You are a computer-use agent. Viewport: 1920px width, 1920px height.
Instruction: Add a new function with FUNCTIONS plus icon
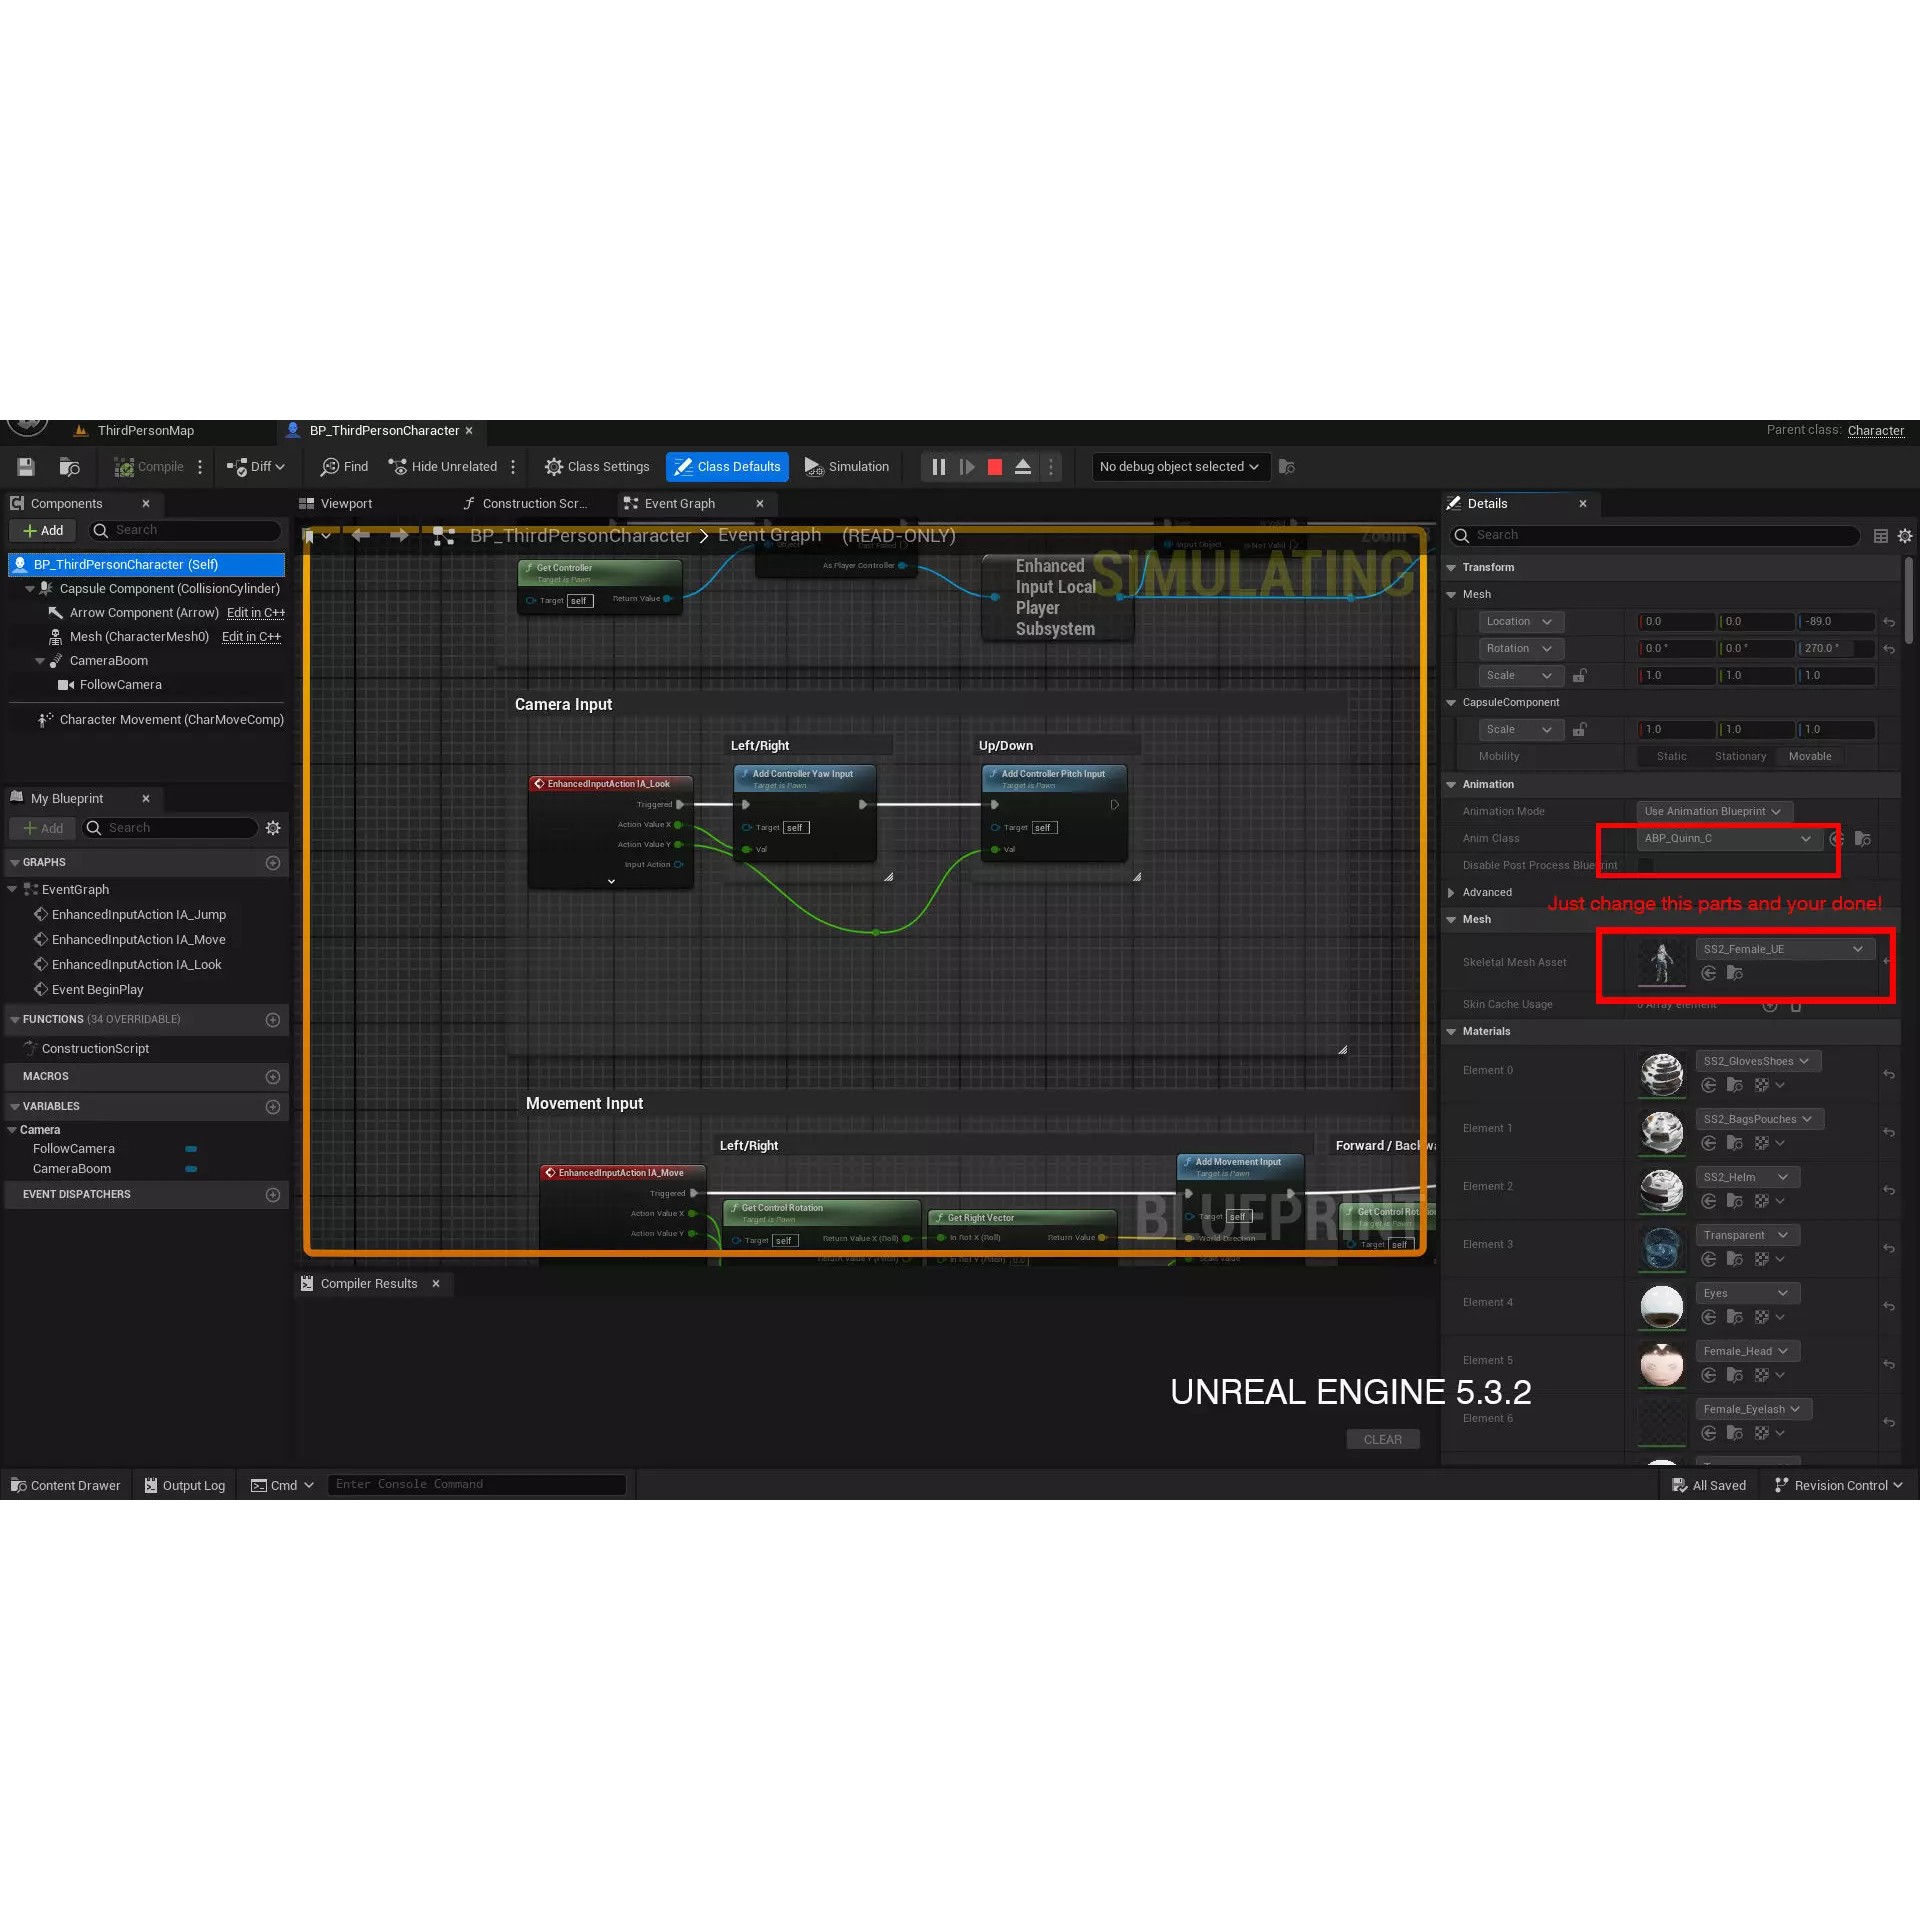273,1020
